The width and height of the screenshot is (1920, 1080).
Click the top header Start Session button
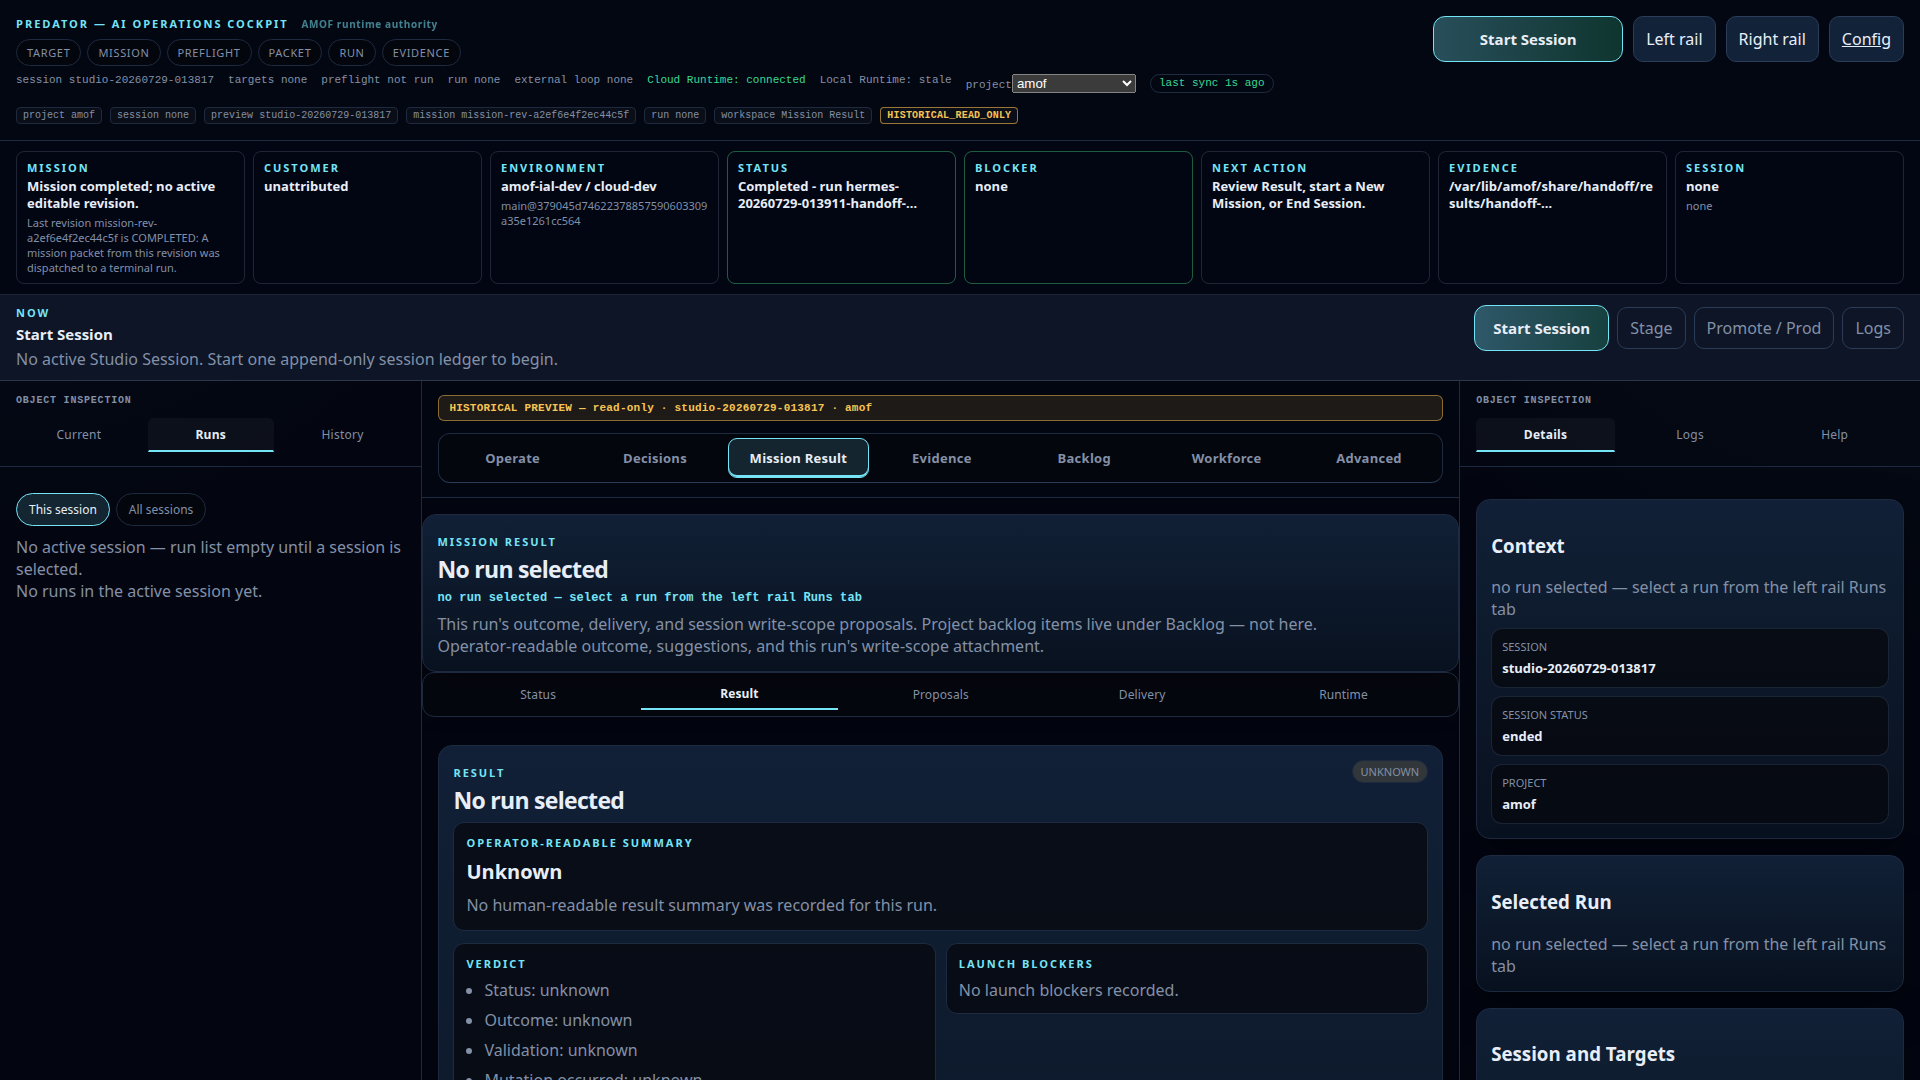[1527, 39]
